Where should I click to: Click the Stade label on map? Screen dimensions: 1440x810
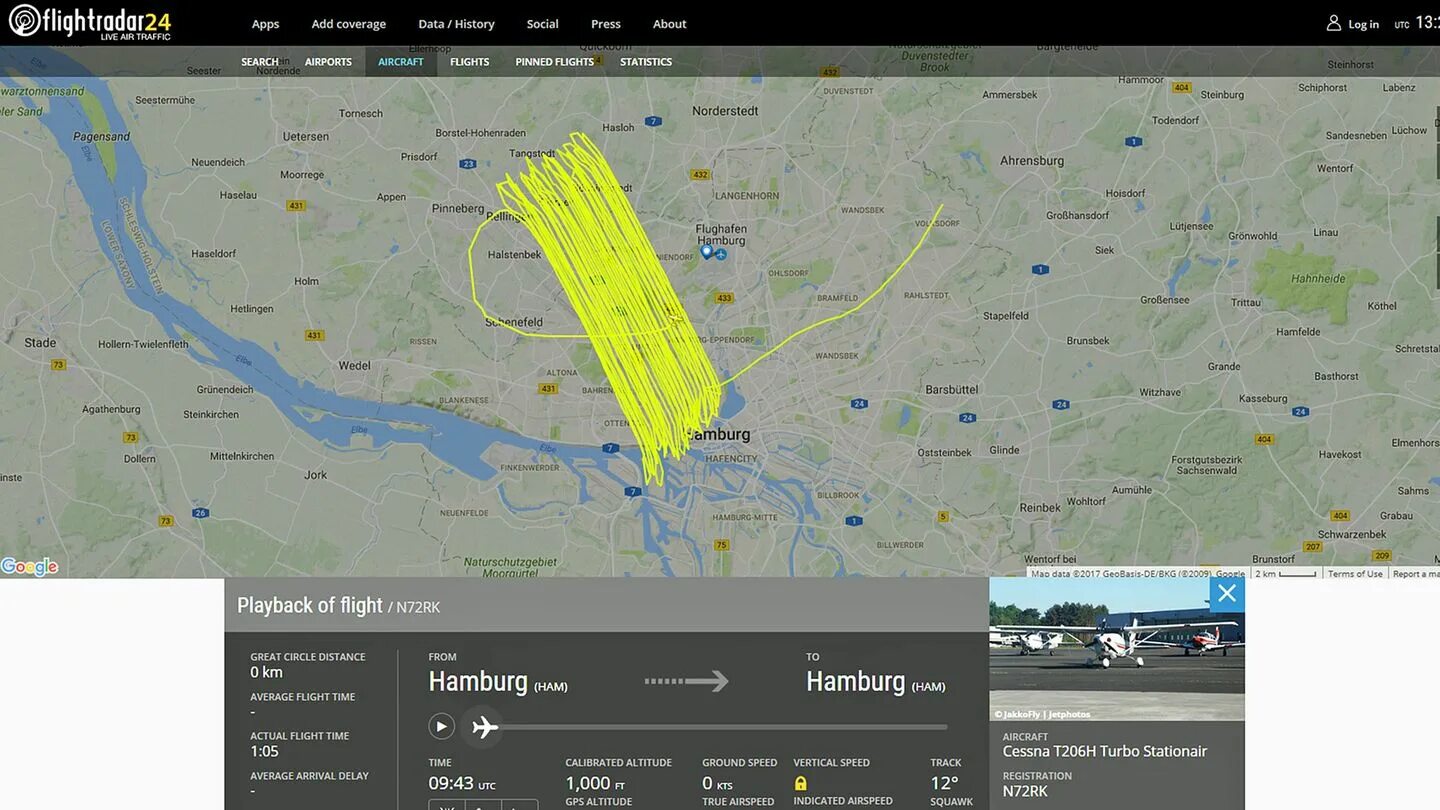click(40, 342)
